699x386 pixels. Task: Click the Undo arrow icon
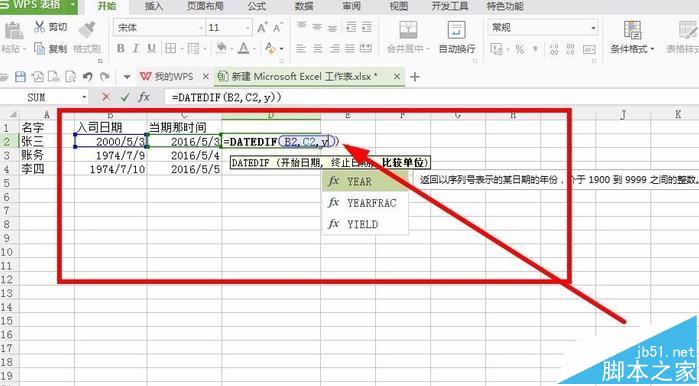88,77
